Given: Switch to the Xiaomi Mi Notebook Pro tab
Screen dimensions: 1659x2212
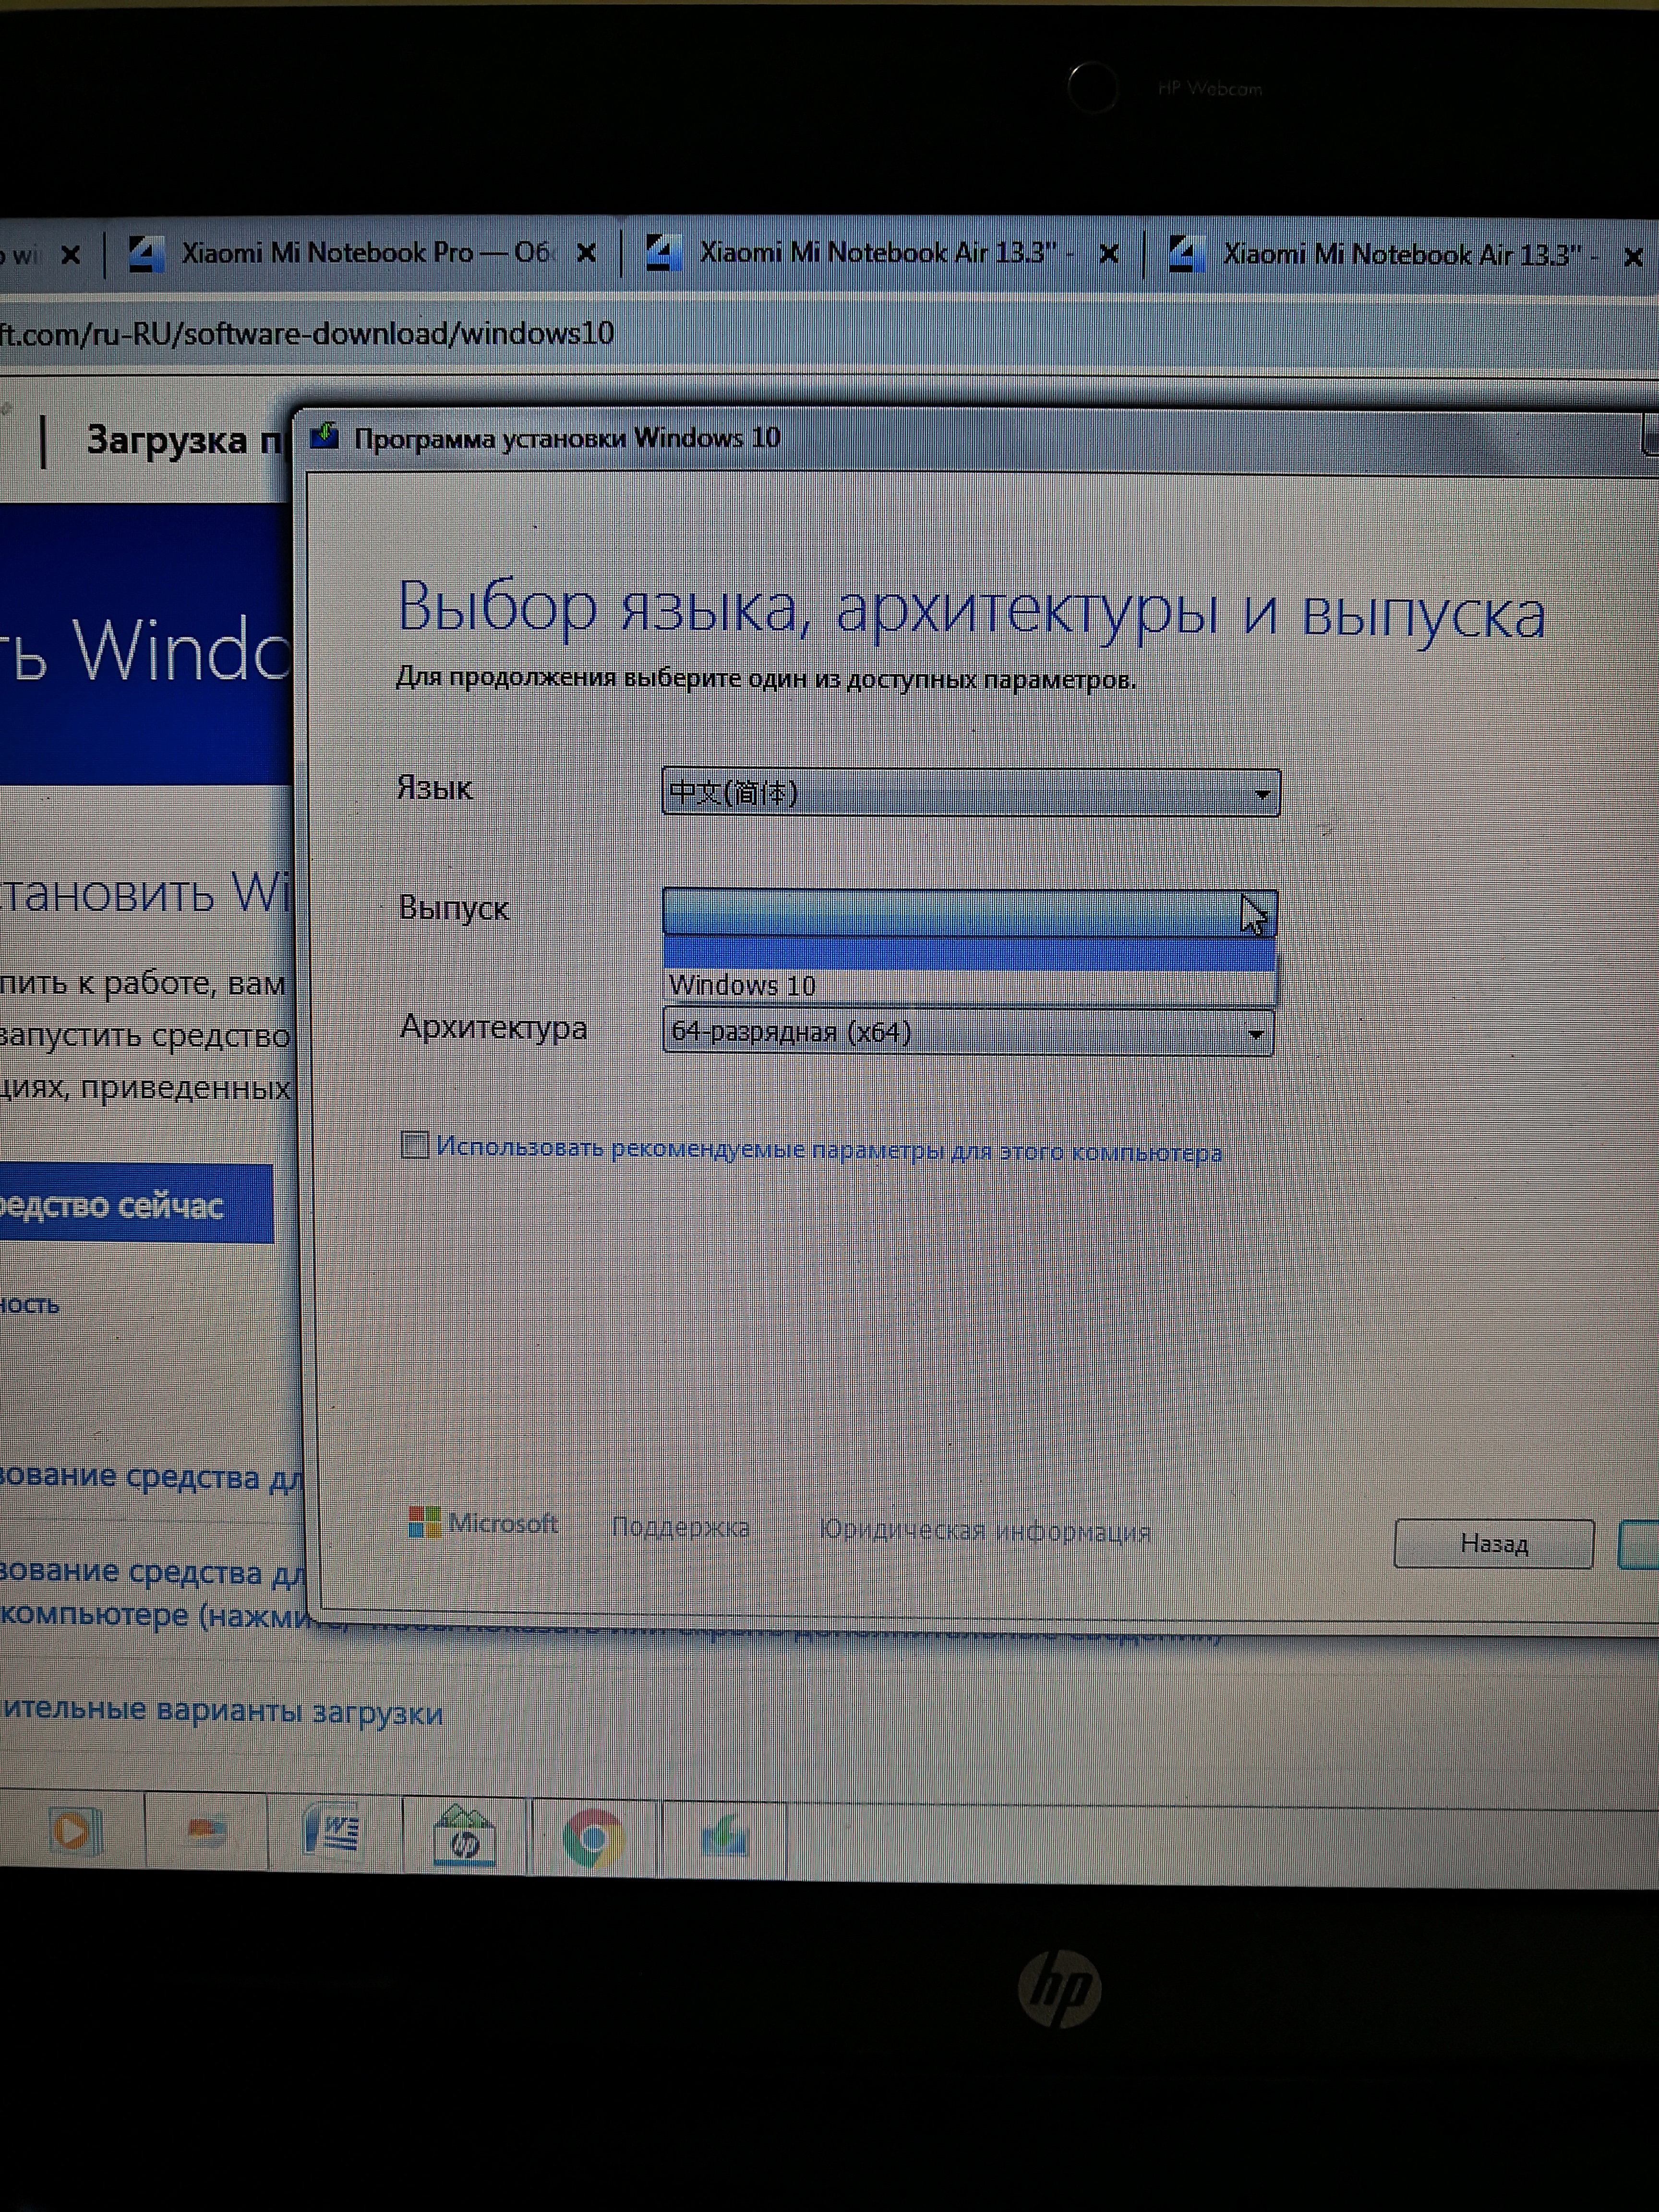Looking at the screenshot, I should [365, 253].
